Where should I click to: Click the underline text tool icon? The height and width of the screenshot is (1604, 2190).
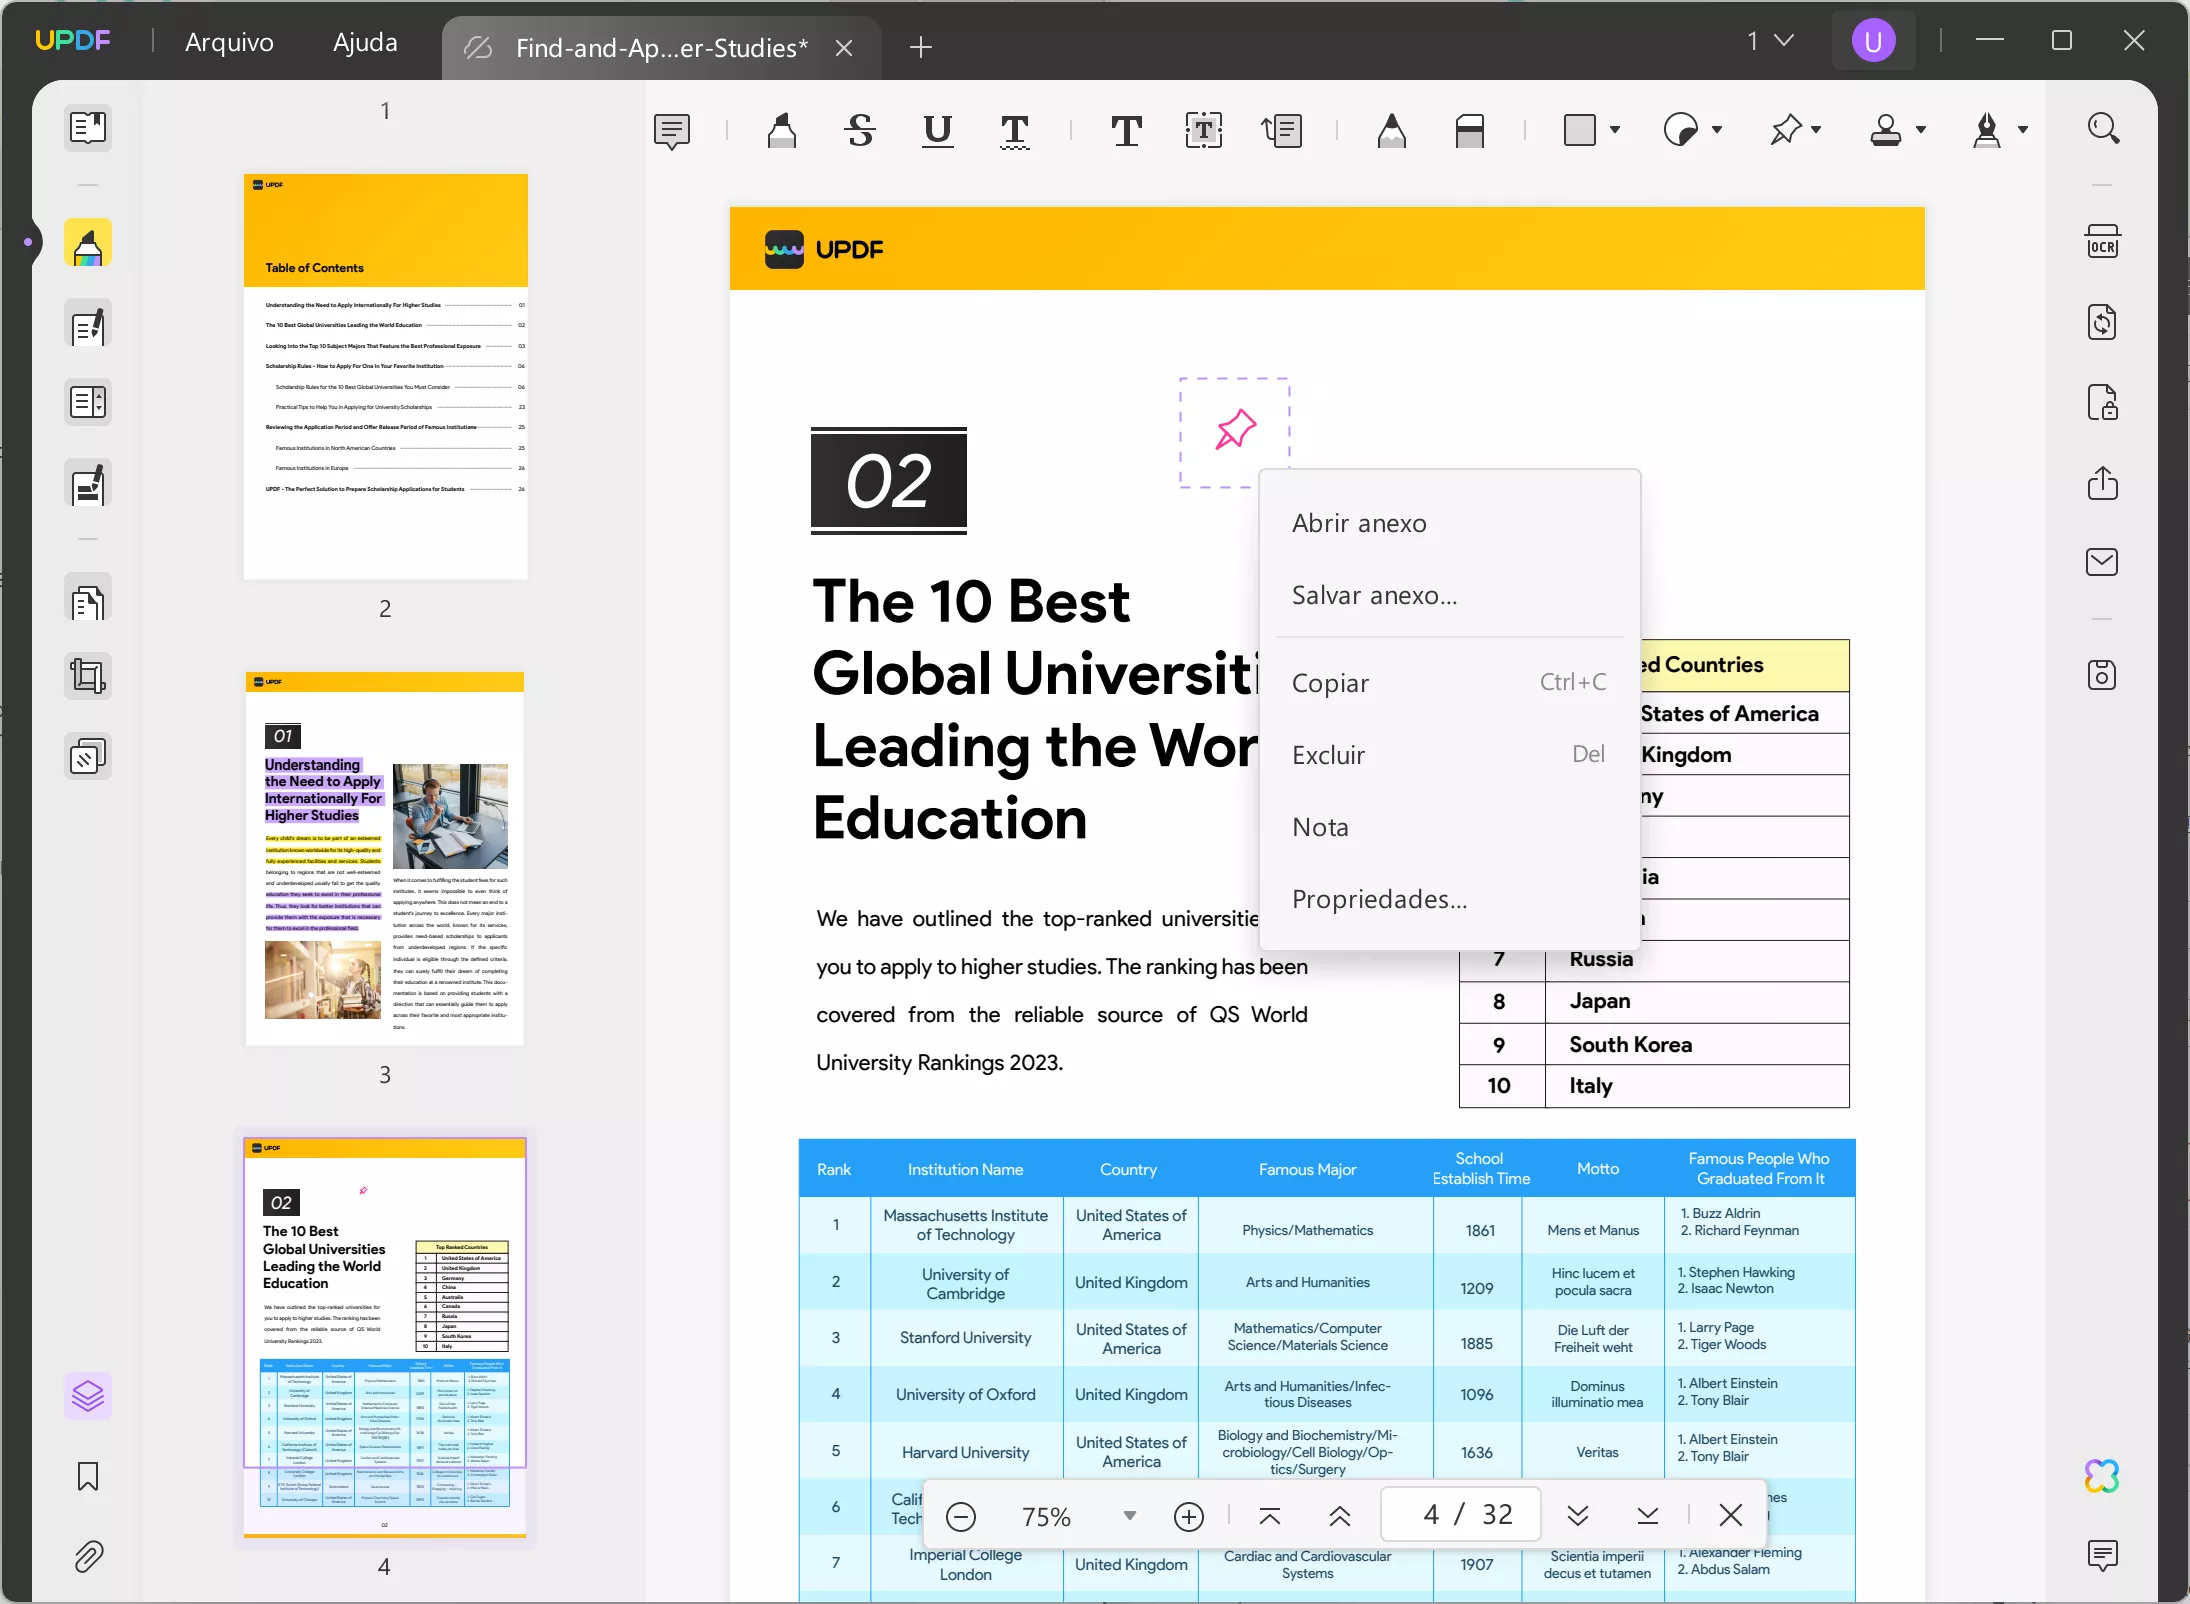[x=939, y=131]
